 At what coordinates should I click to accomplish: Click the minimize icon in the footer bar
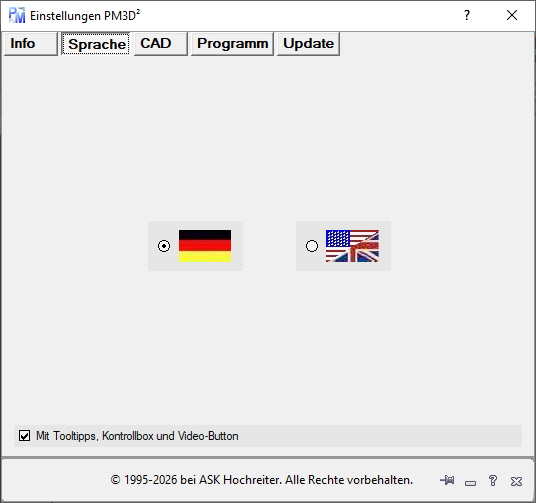(470, 483)
